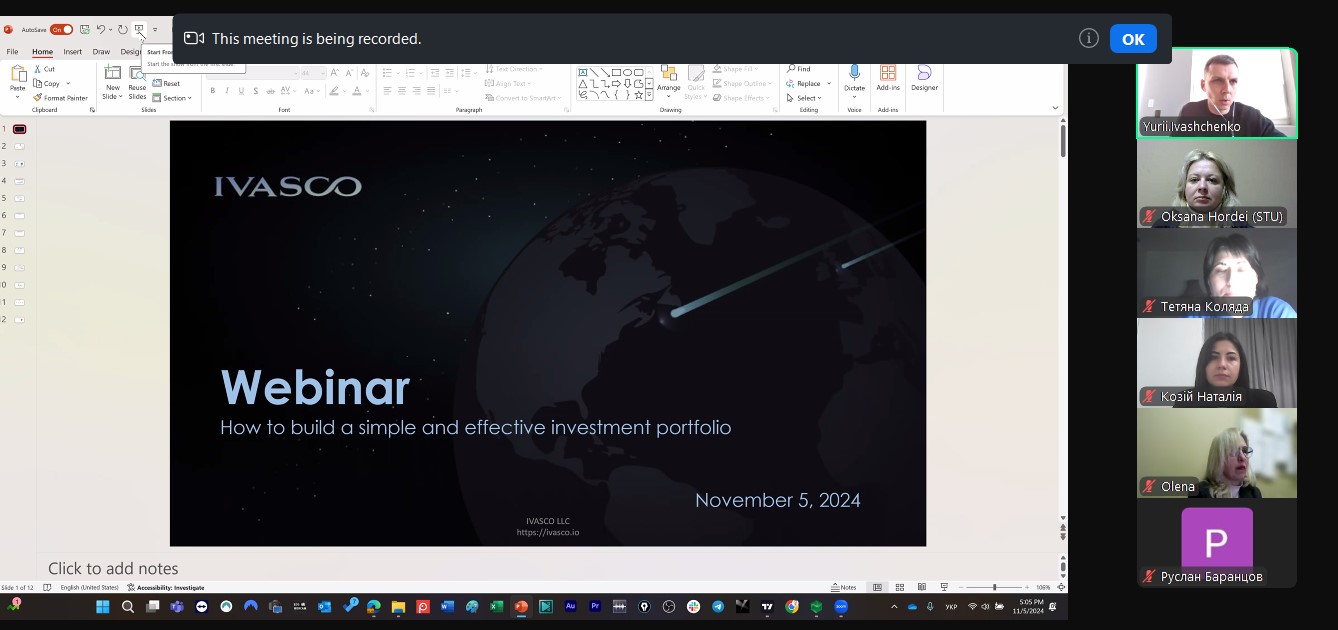Open Excel from the taskbar
This screenshot has height=630, width=1338.
[x=497, y=606]
